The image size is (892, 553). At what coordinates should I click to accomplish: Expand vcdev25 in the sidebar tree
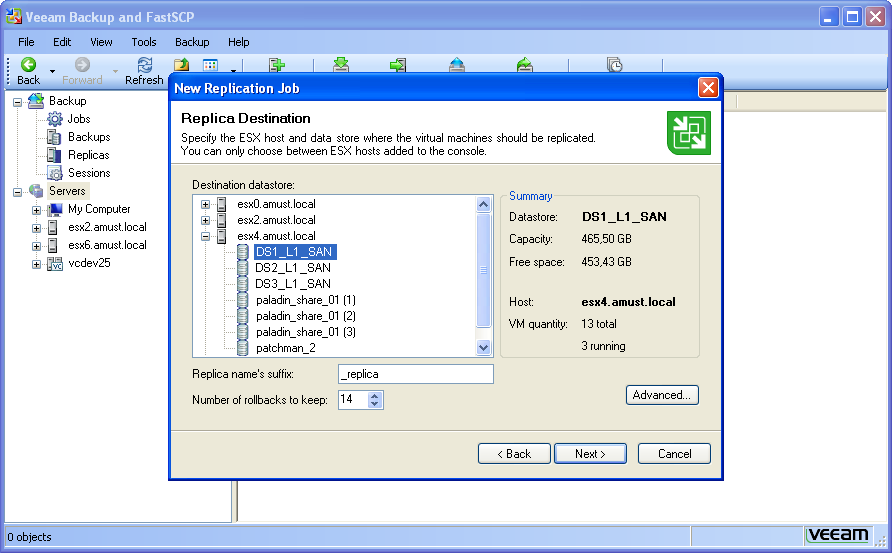tap(36, 265)
